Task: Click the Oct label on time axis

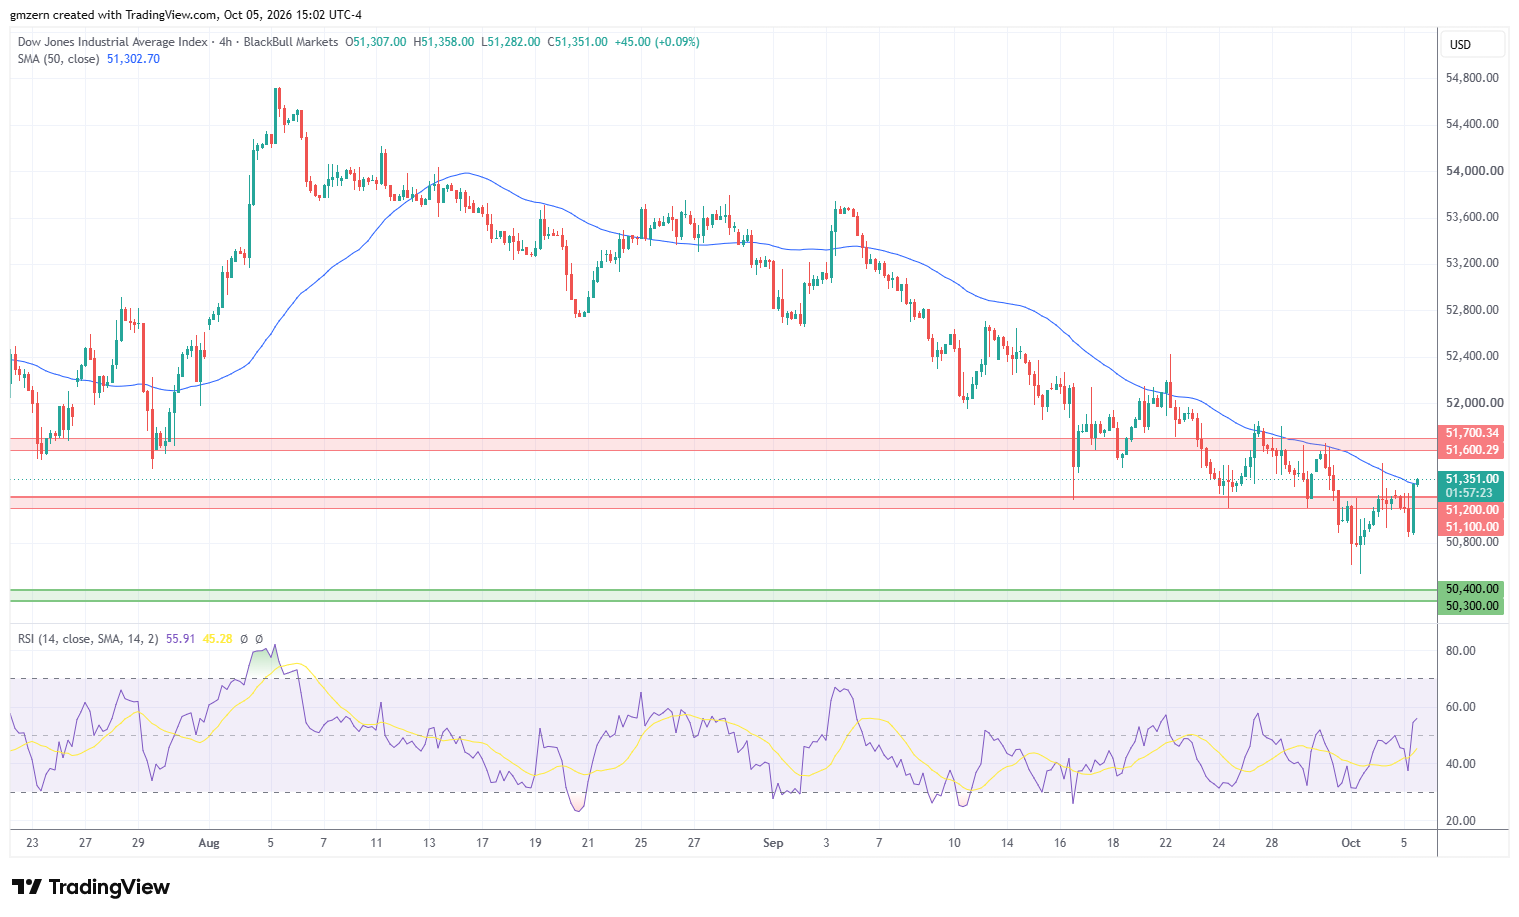Action: pos(1351,843)
